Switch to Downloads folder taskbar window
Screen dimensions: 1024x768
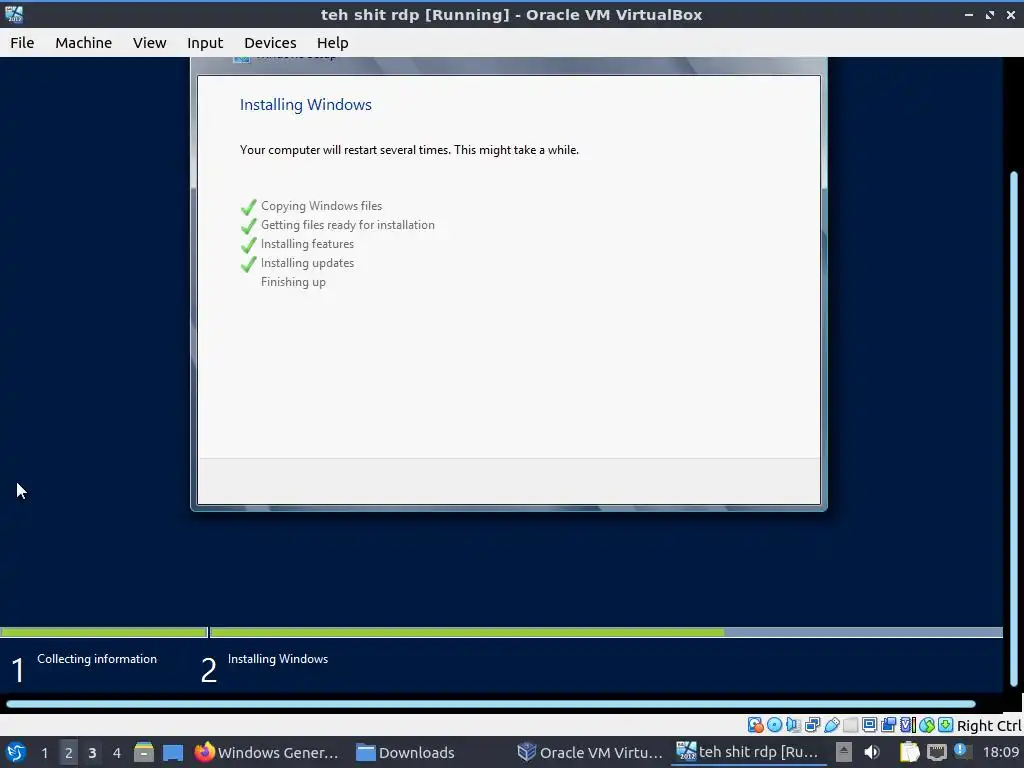point(405,752)
